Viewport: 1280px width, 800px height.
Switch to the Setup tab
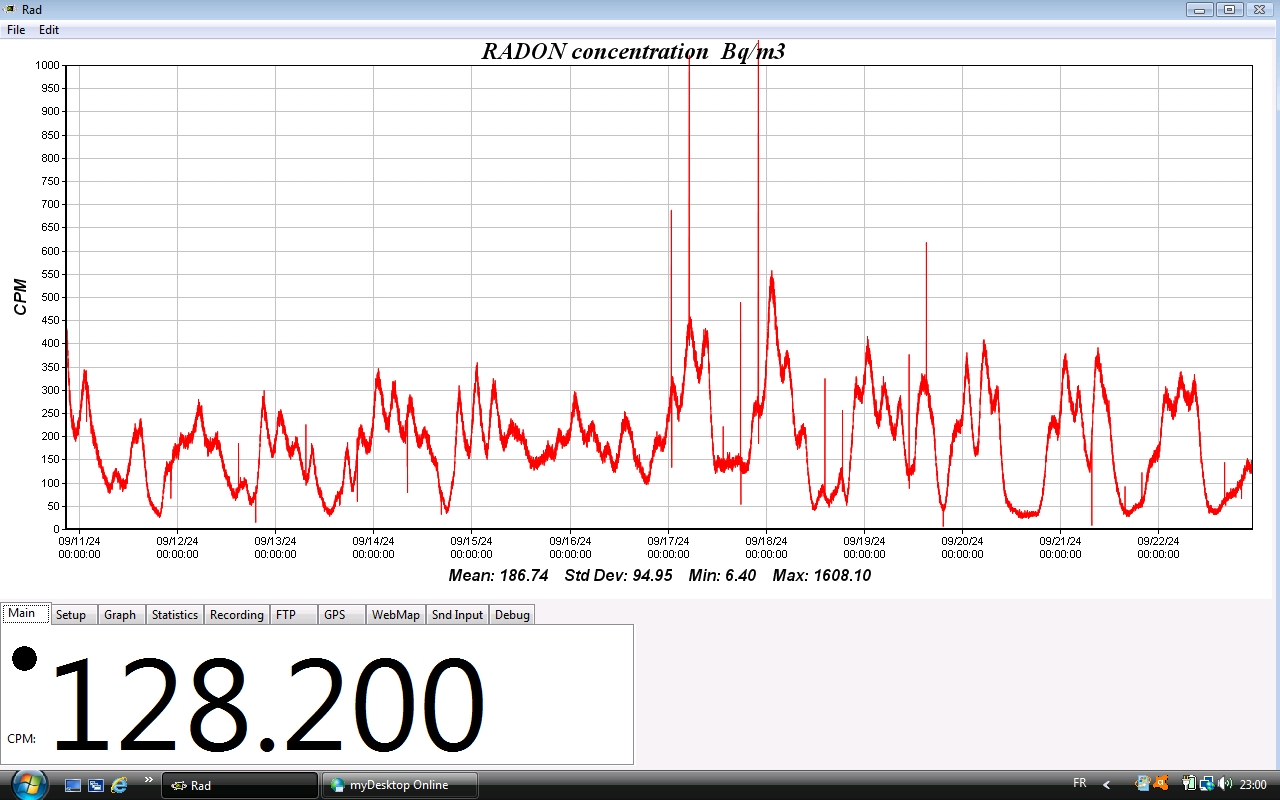[x=71, y=615]
